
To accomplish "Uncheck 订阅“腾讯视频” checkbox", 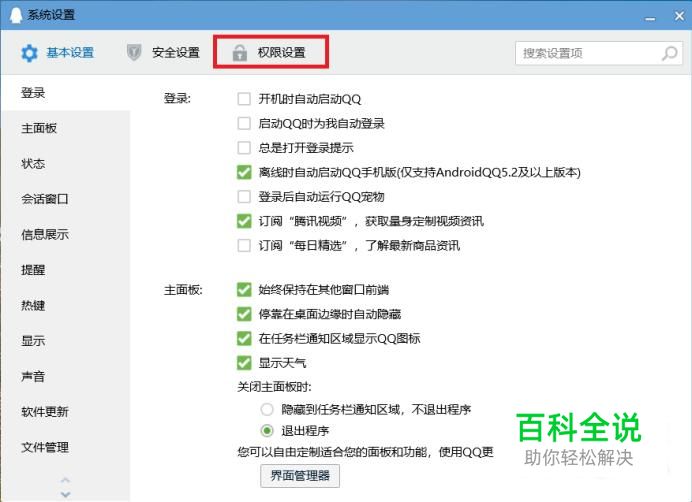I will click(244, 221).
